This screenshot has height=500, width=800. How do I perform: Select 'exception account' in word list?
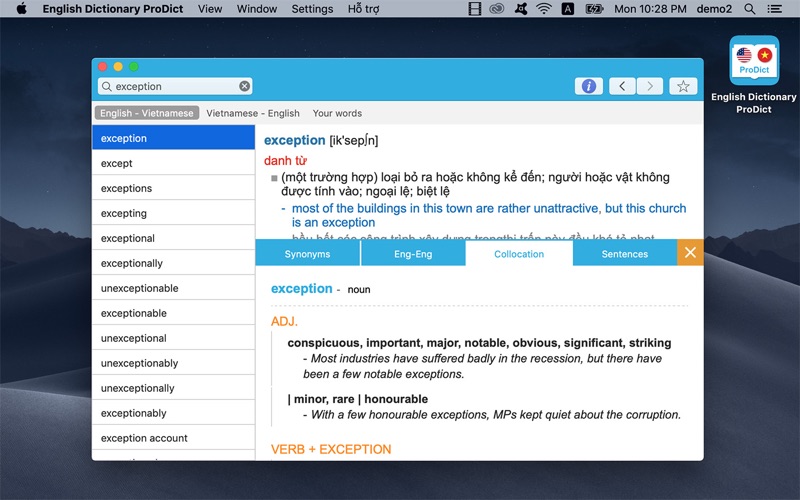coord(173,438)
